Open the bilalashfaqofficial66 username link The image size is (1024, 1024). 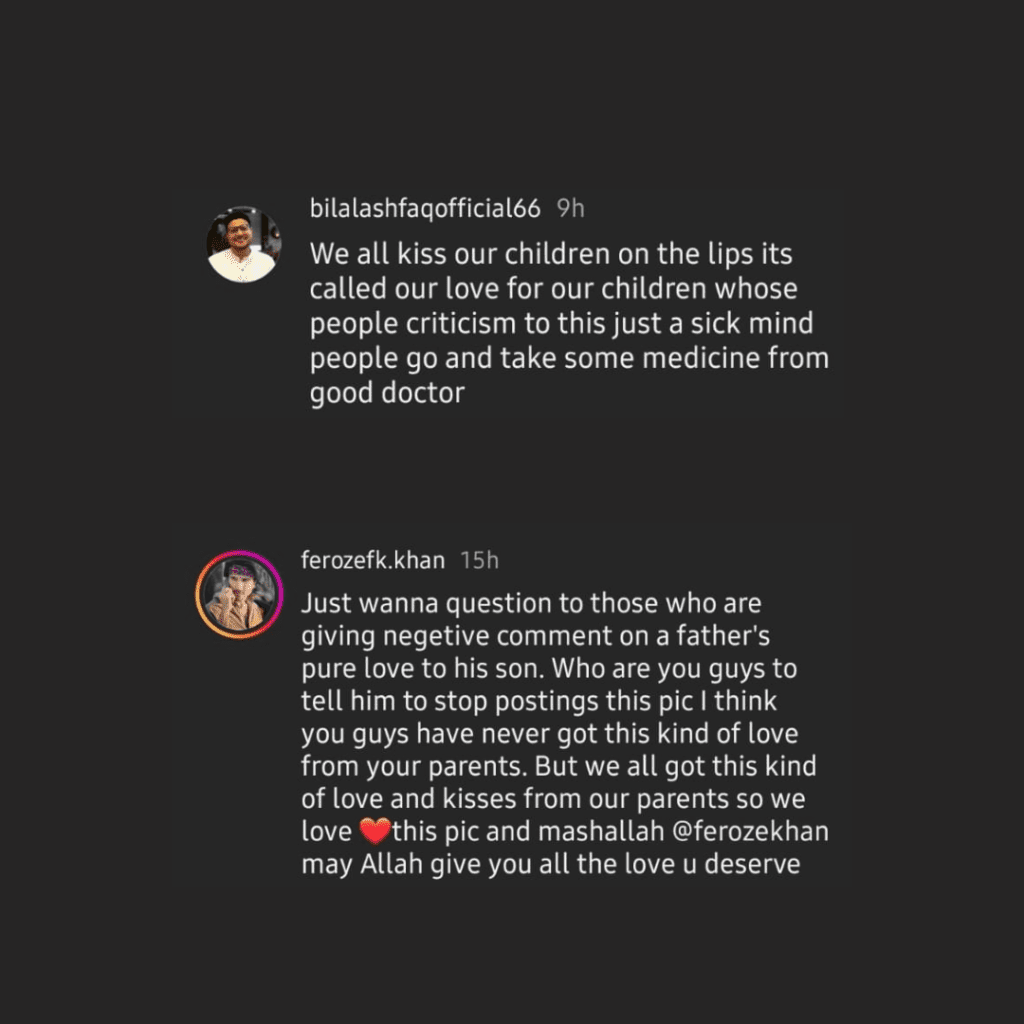425,208
